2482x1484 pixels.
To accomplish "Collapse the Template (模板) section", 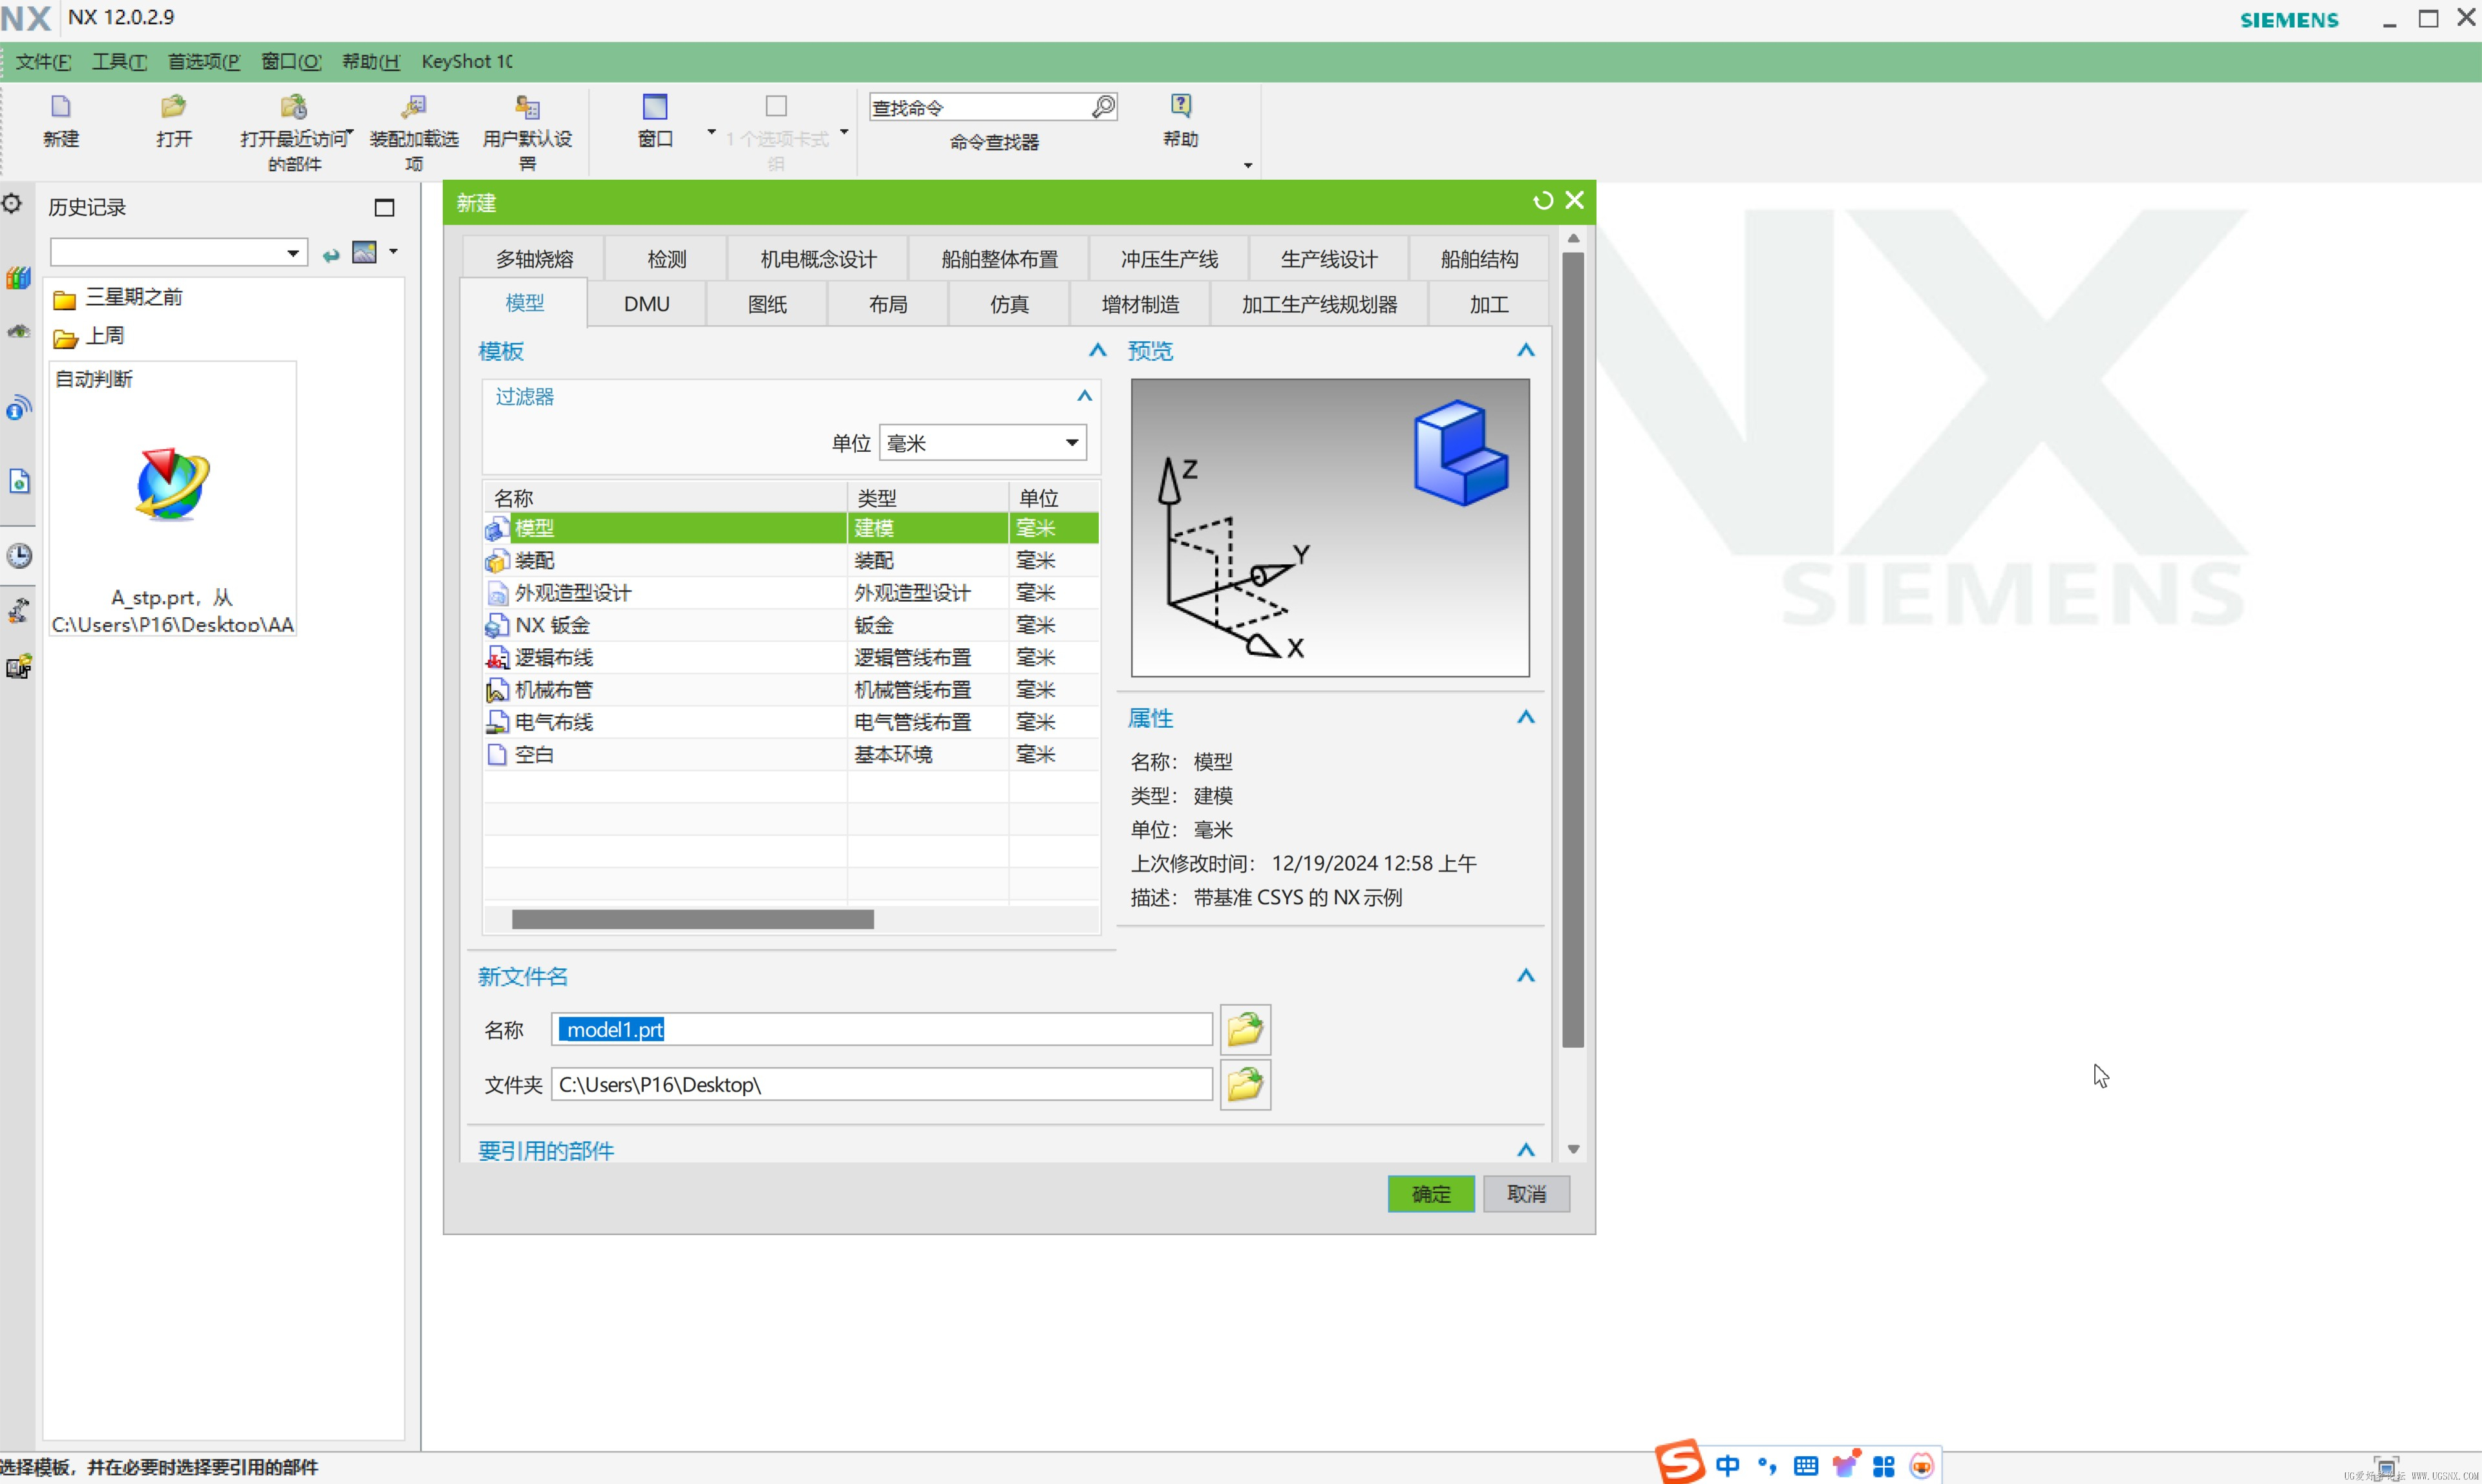I will click(1097, 350).
